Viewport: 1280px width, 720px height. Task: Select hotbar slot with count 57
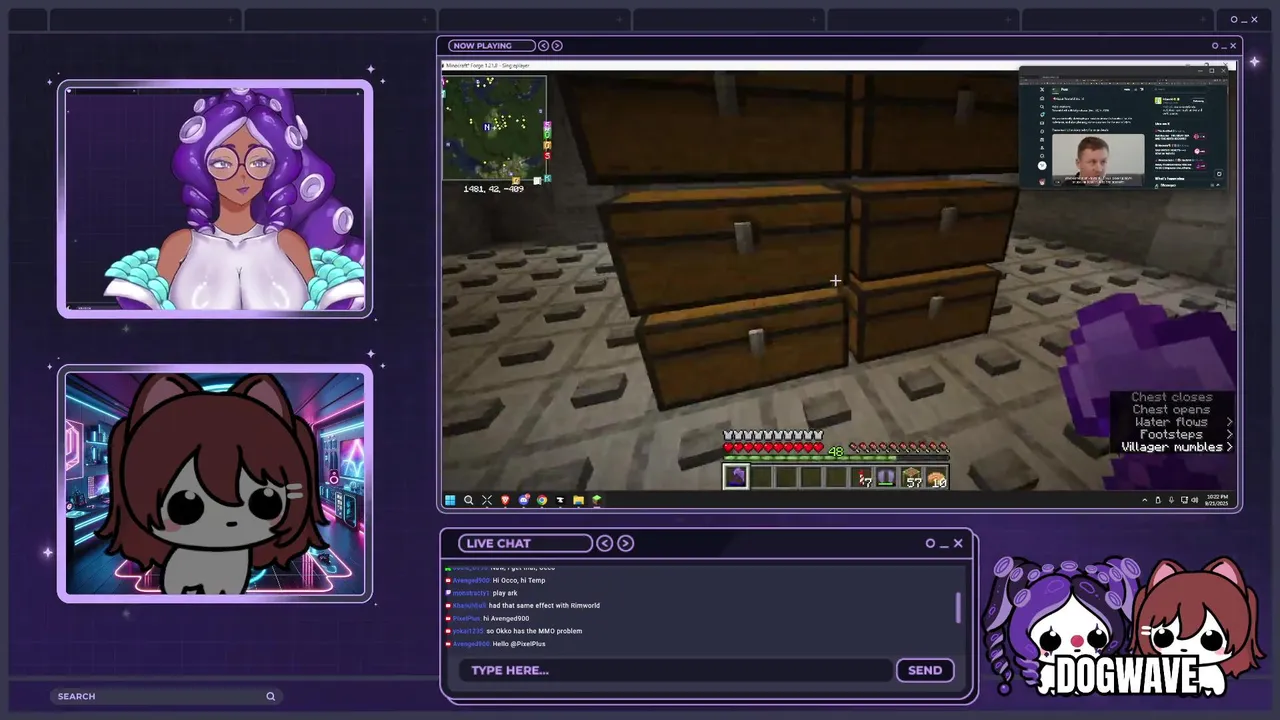point(911,478)
